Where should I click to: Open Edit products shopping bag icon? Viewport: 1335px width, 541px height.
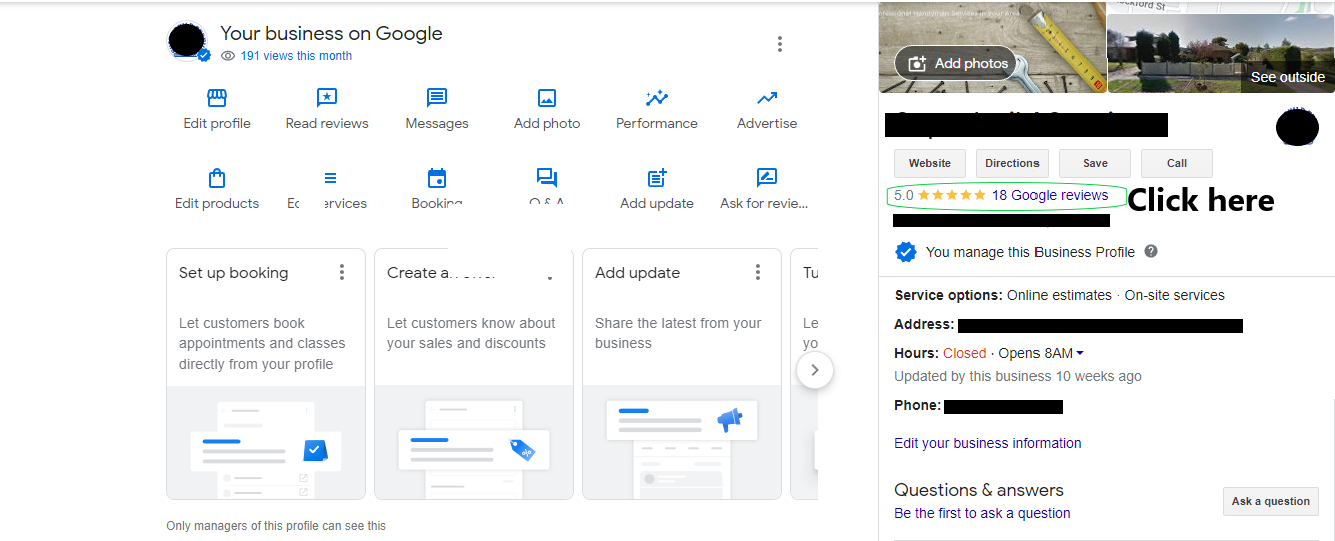[x=217, y=178]
